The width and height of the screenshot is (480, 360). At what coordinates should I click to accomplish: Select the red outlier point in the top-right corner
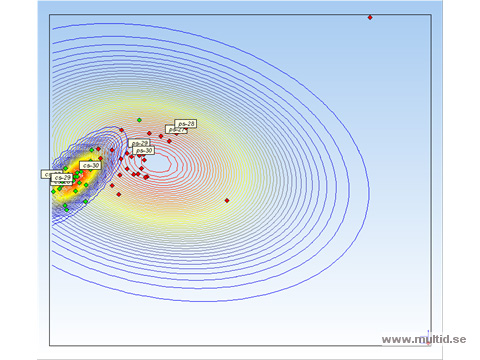coord(370,17)
